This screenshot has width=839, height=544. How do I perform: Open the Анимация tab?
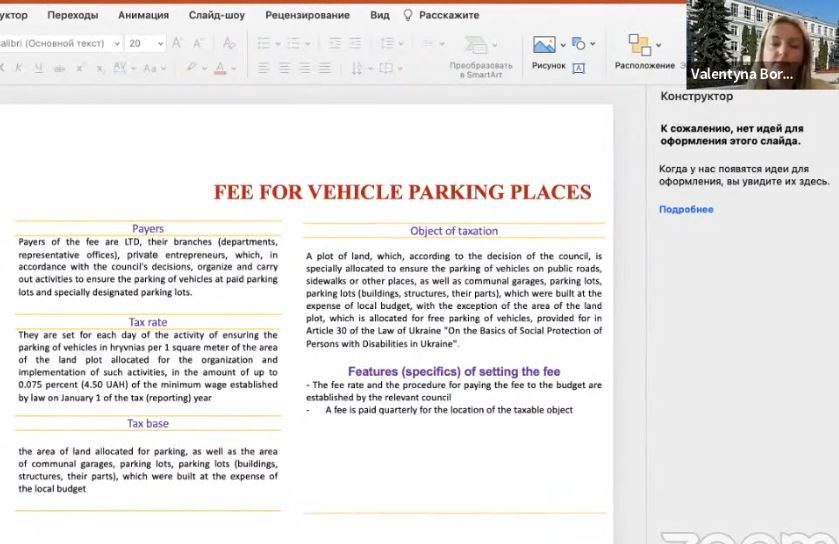(x=143, y=15)
